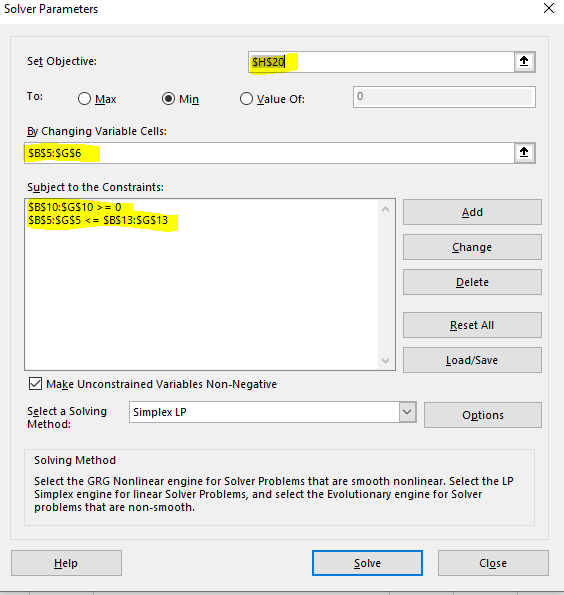Click the Help button
Screen dimensions: 564x595
(66, 563)
